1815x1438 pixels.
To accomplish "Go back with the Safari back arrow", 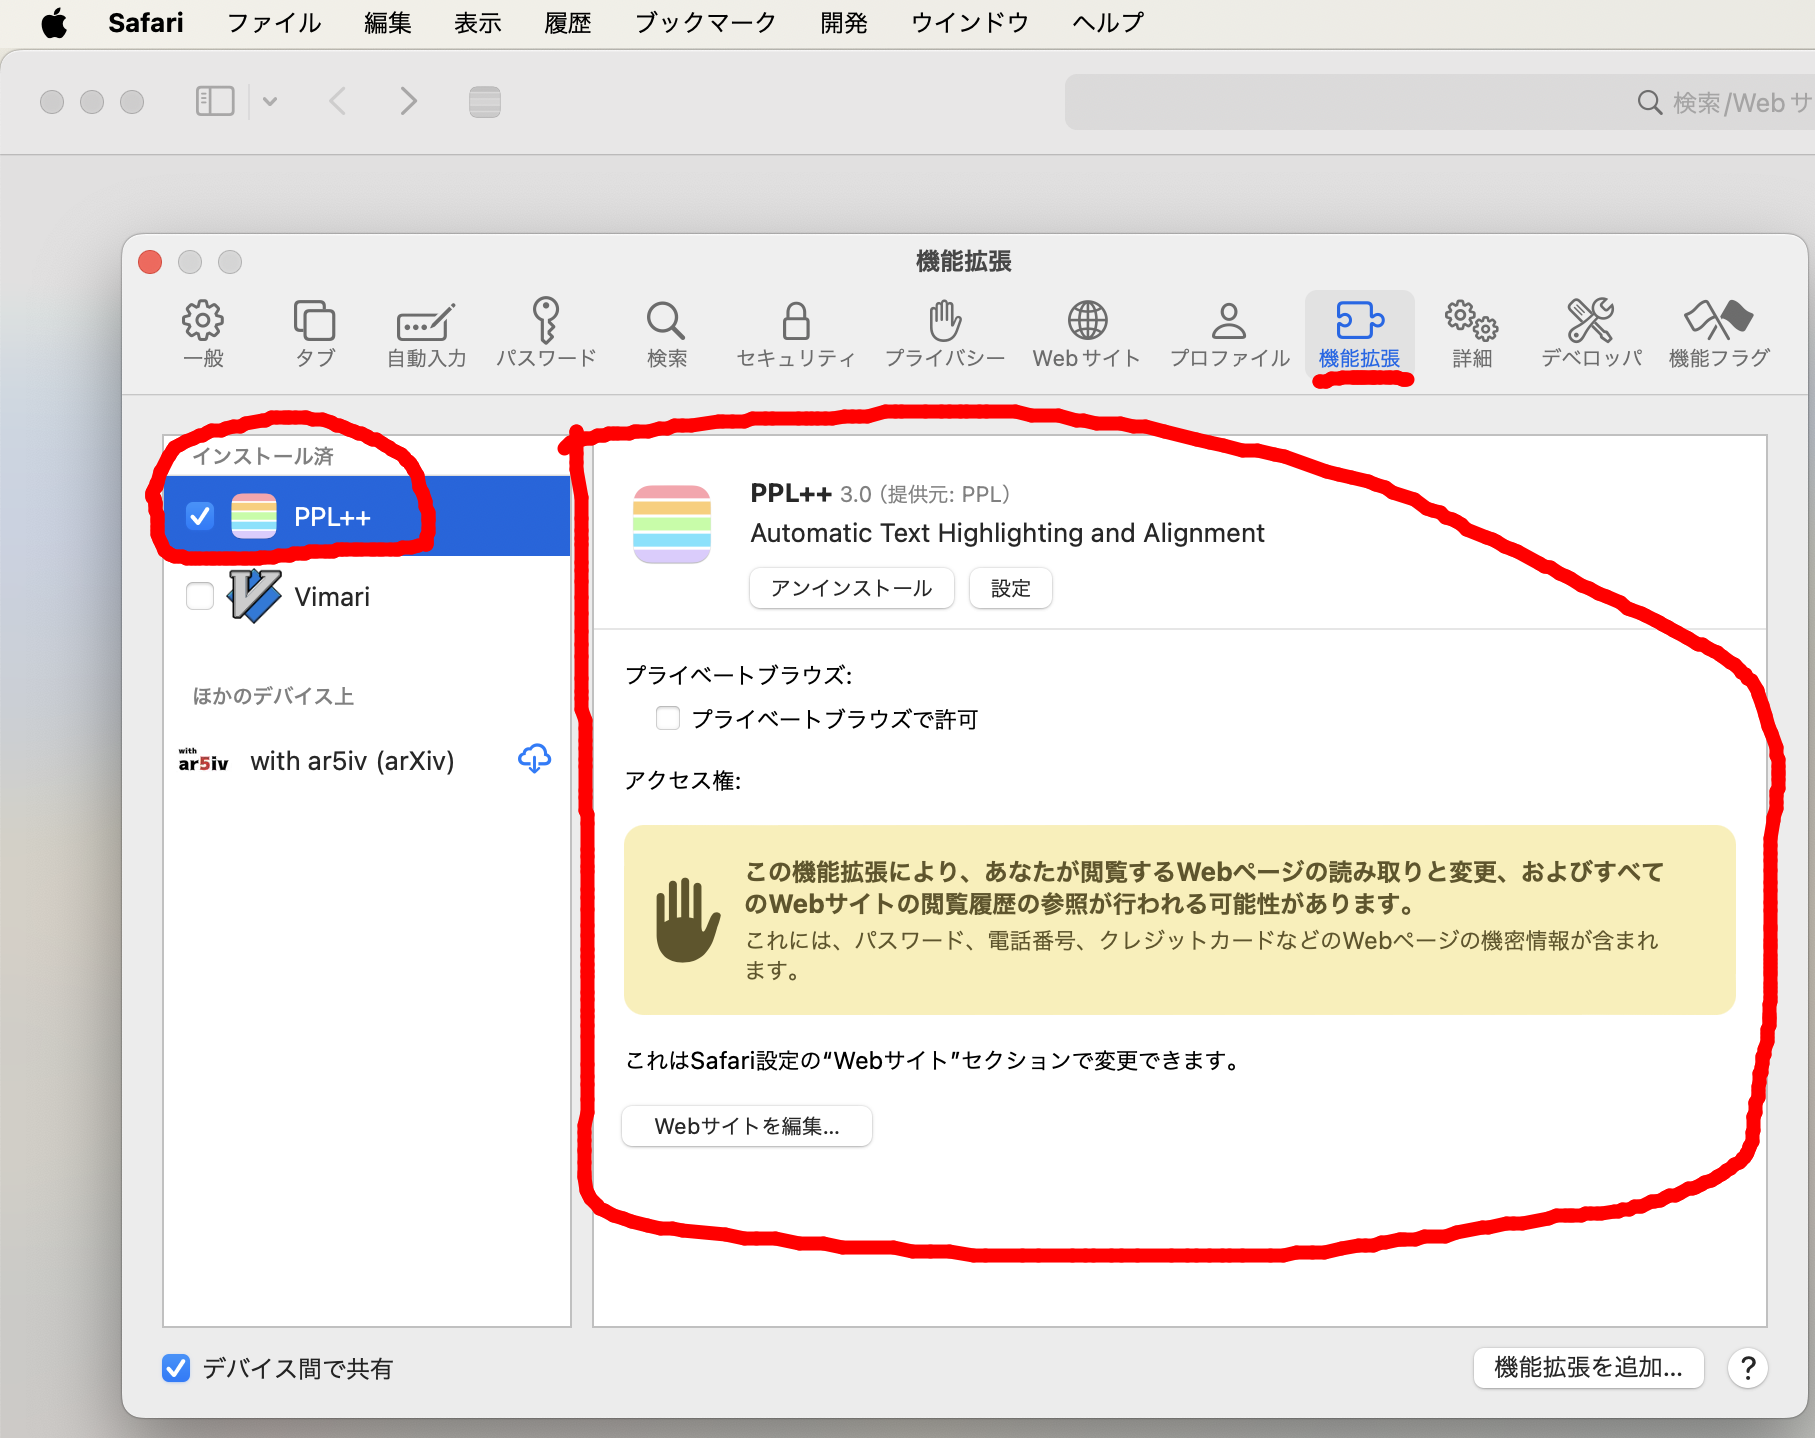I will point(338,101).
